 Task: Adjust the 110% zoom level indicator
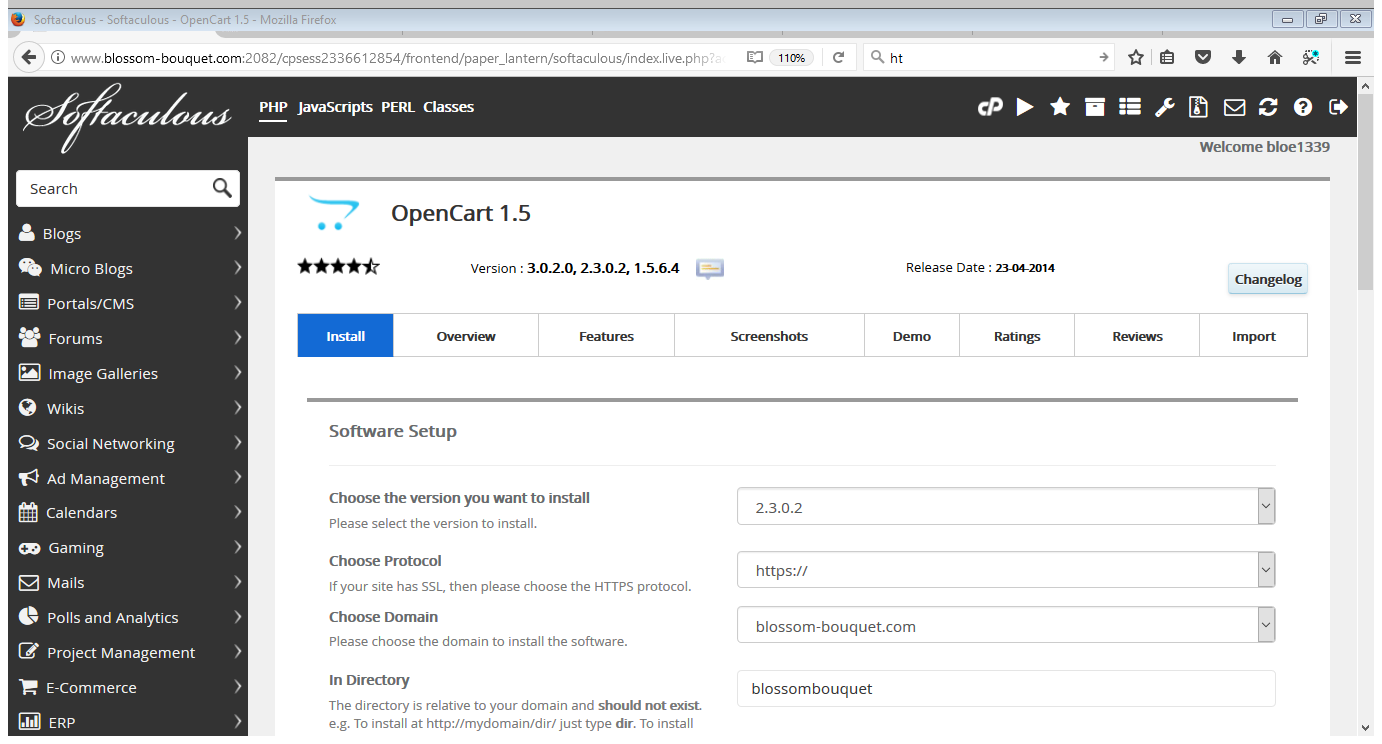pos(791,58)
